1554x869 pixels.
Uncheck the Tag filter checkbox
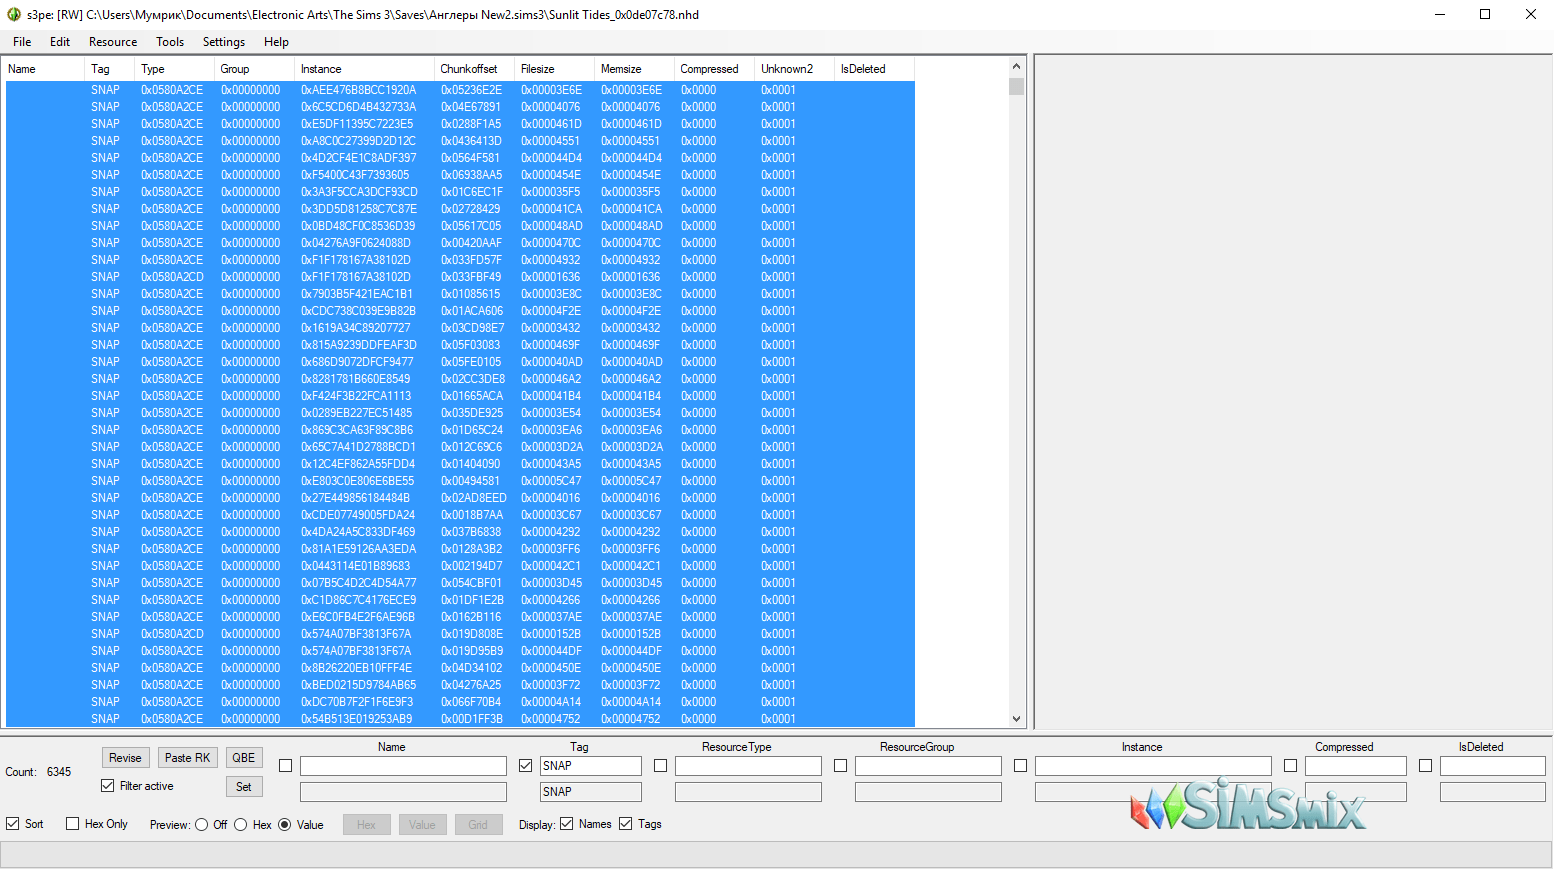click(x=526, y=766)
